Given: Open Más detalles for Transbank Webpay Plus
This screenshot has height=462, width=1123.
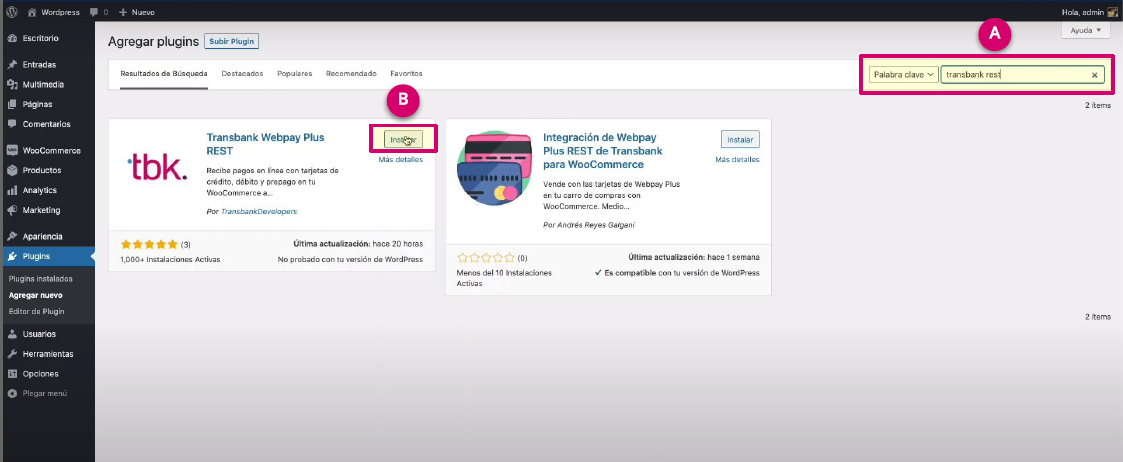Looking at the screenshot, I should coord(400,159).
